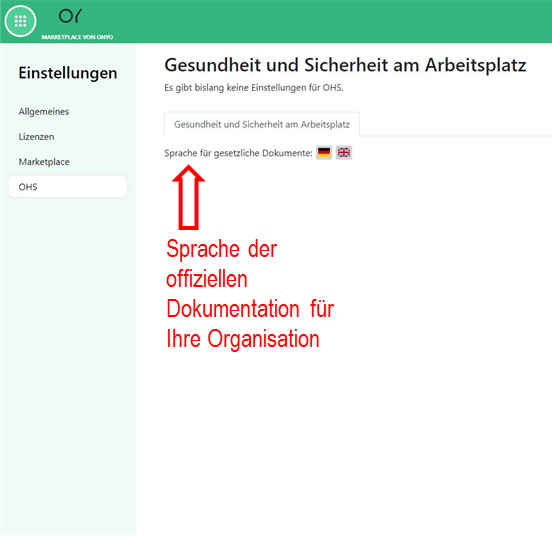Screen dimensions: 552x540
Task: Click the red upward arrow annotation
Action: coord(188,197)
